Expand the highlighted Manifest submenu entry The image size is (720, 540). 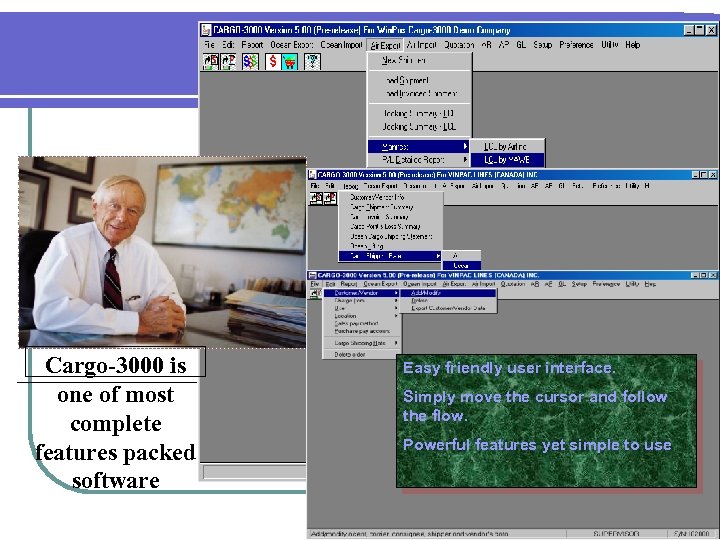coord(418,146)
